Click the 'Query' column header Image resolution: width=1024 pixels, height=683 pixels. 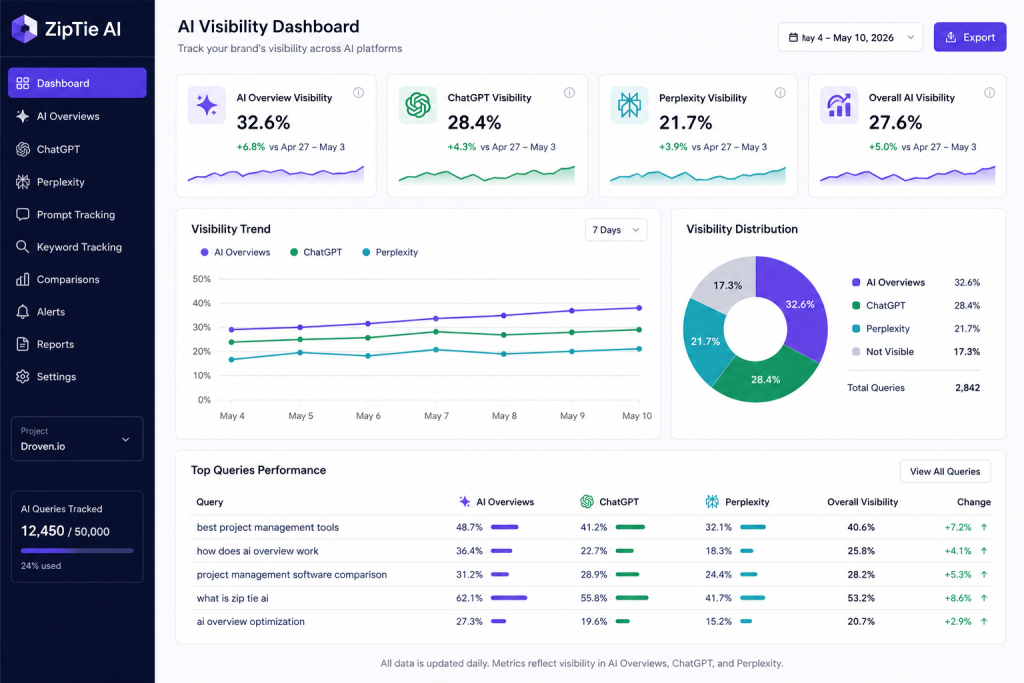pos(210,502)
